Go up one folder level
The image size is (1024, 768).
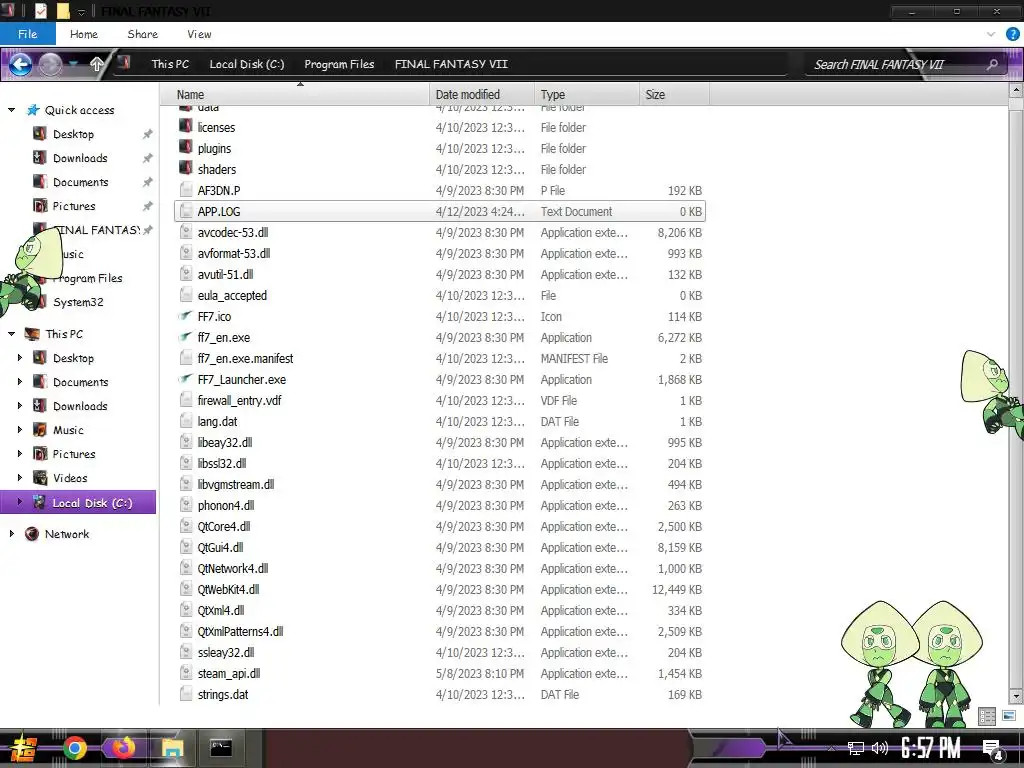point(96,64)
